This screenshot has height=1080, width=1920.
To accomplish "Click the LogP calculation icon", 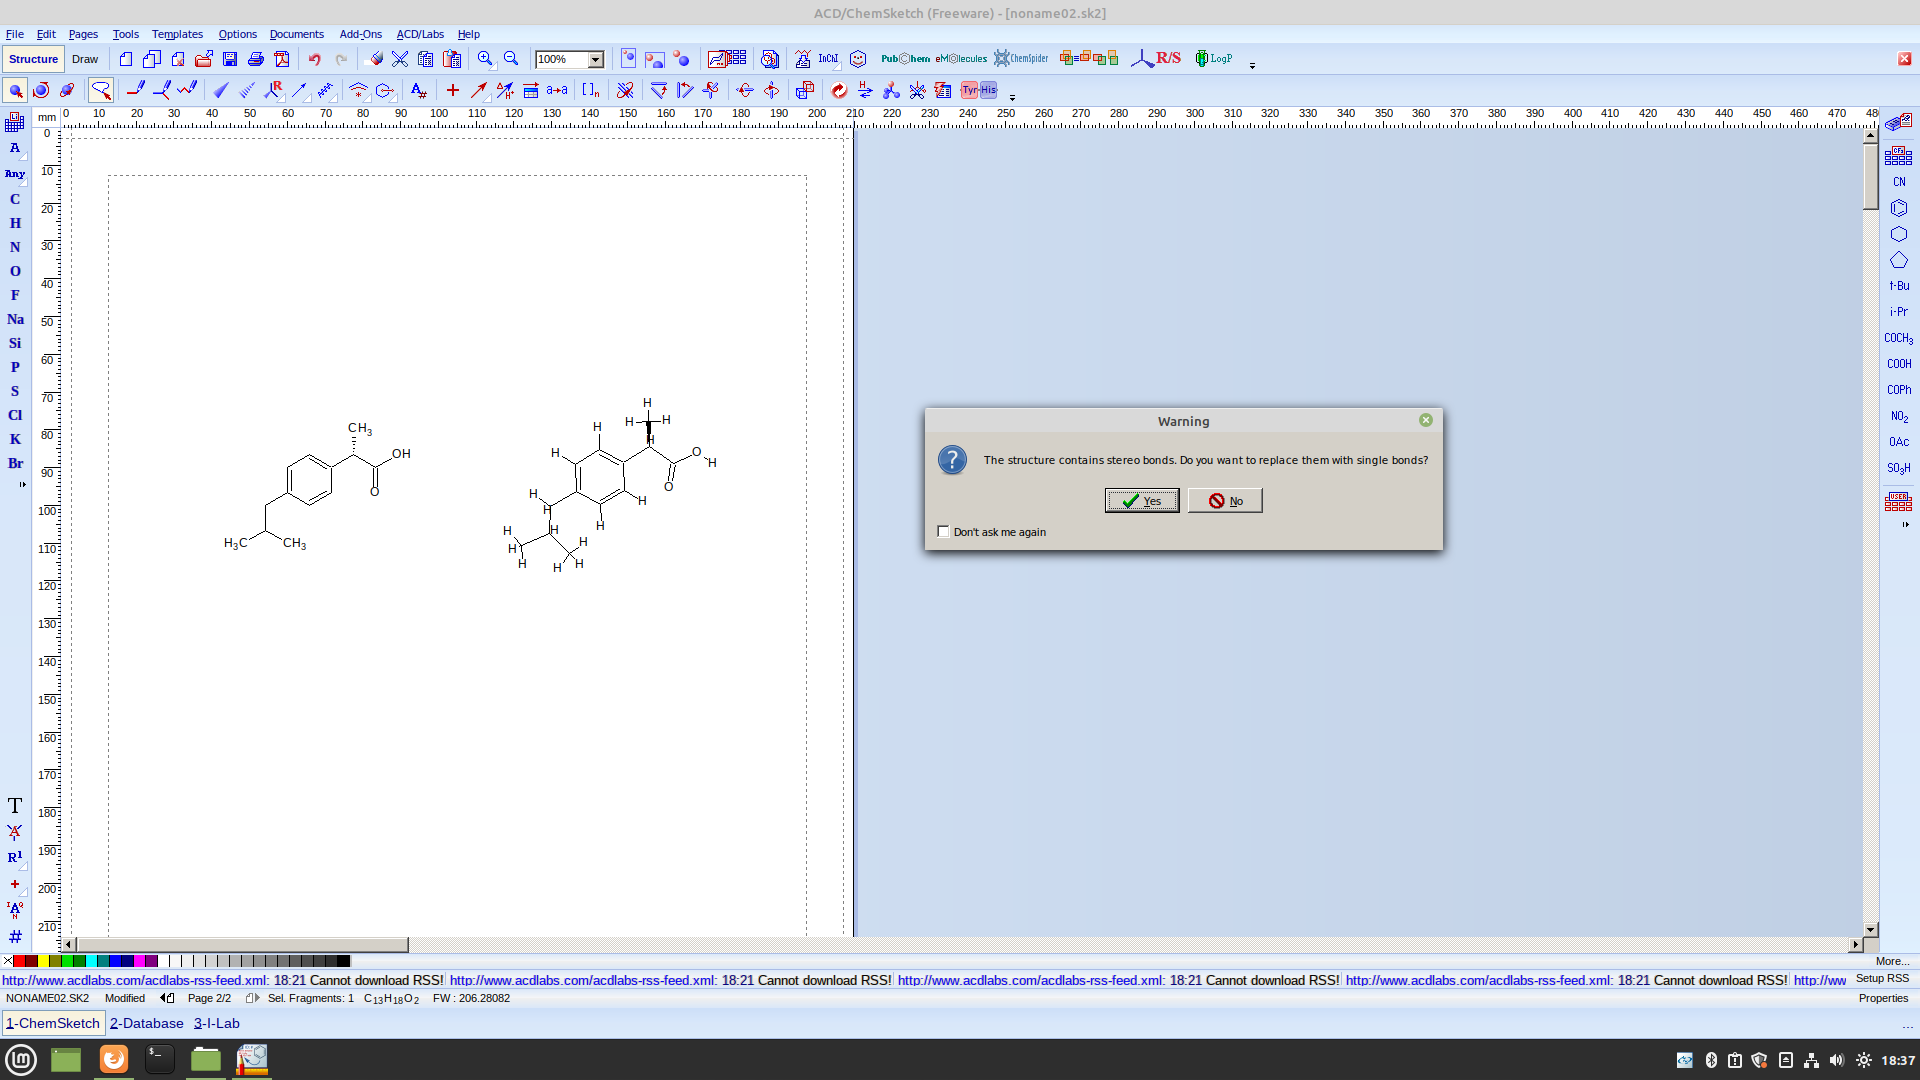I will [1213, 59].
